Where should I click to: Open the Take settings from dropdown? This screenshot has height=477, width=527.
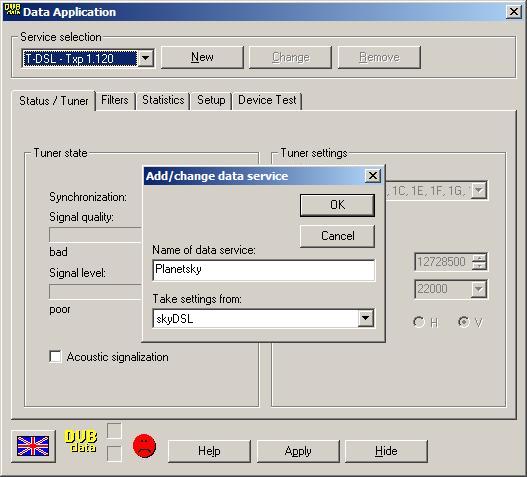[366, 318]
